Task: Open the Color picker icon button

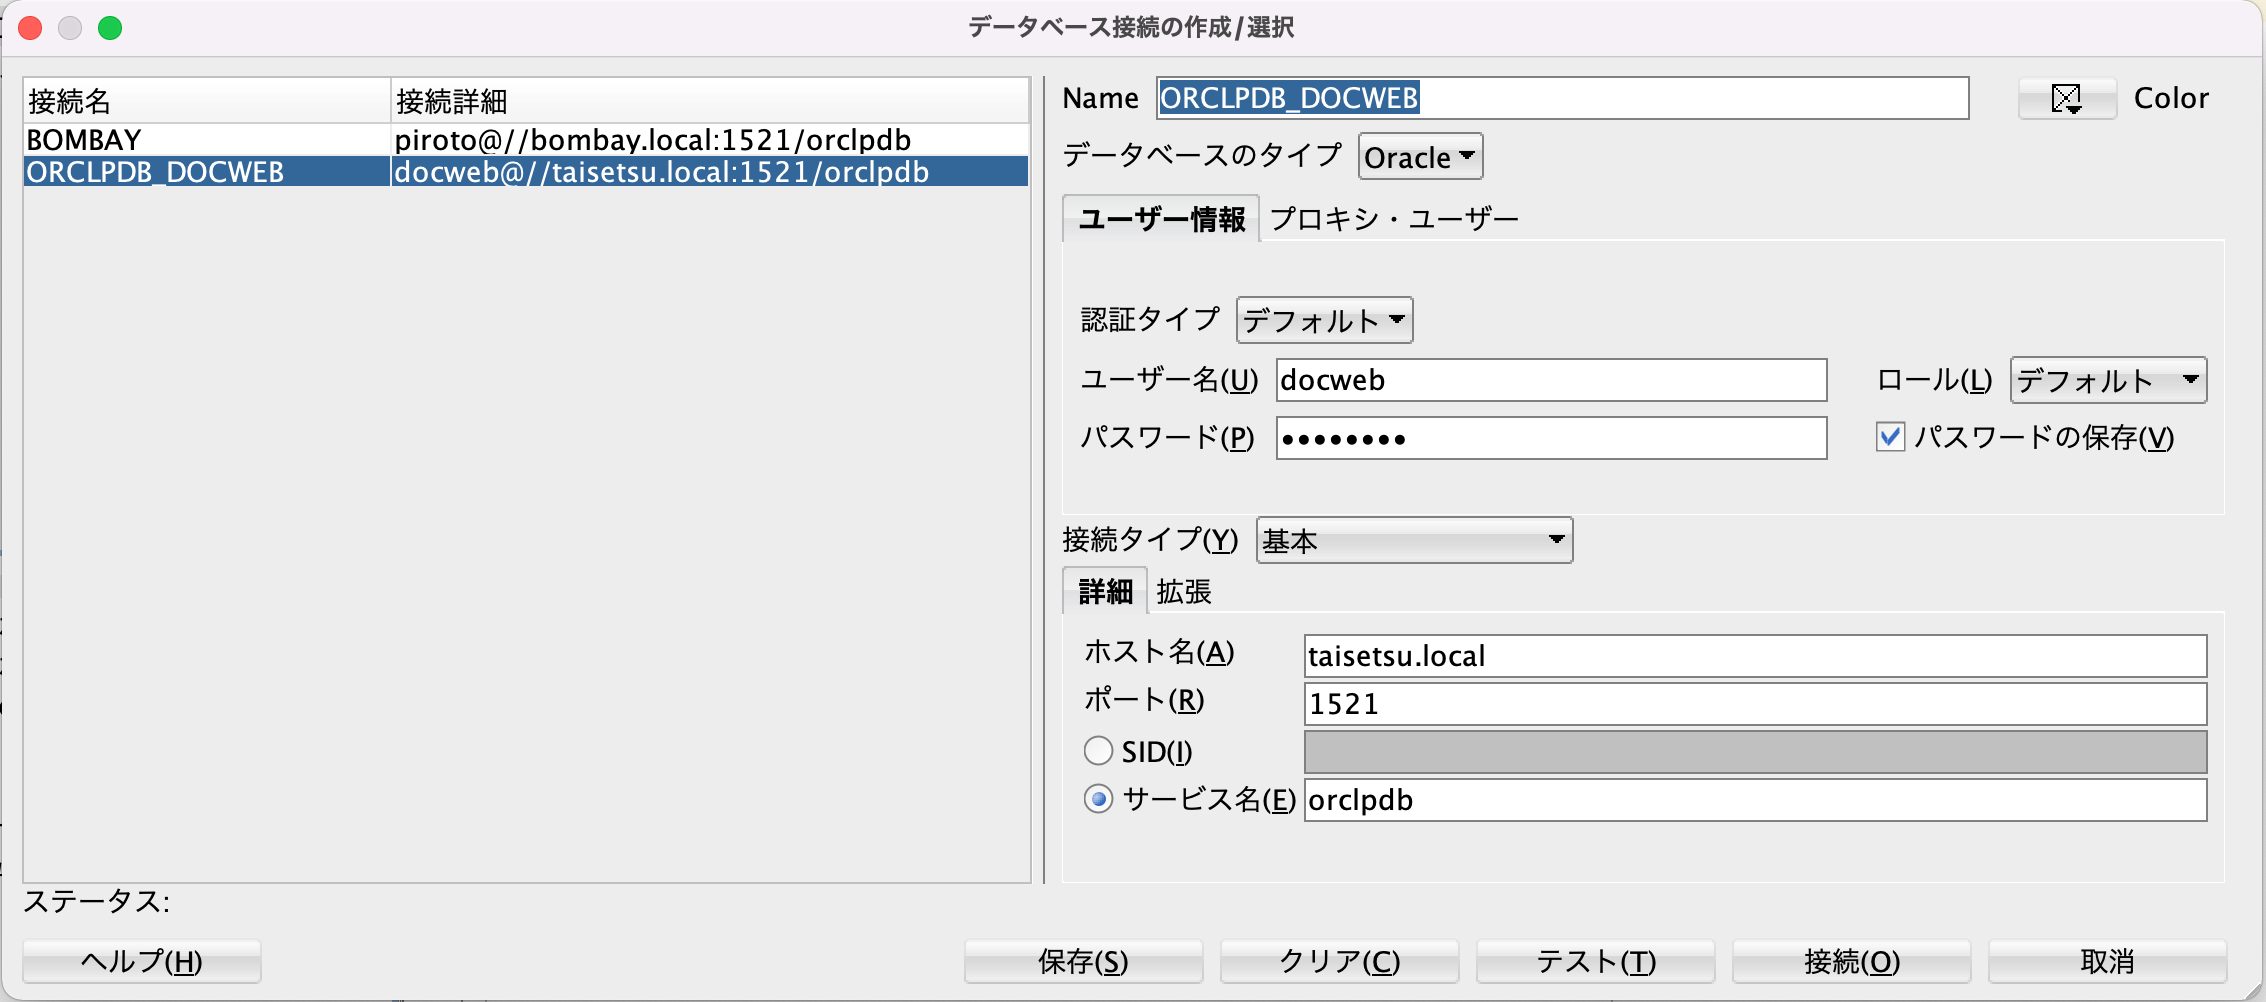Action: pyautogui.click(x=2066, y=98)
